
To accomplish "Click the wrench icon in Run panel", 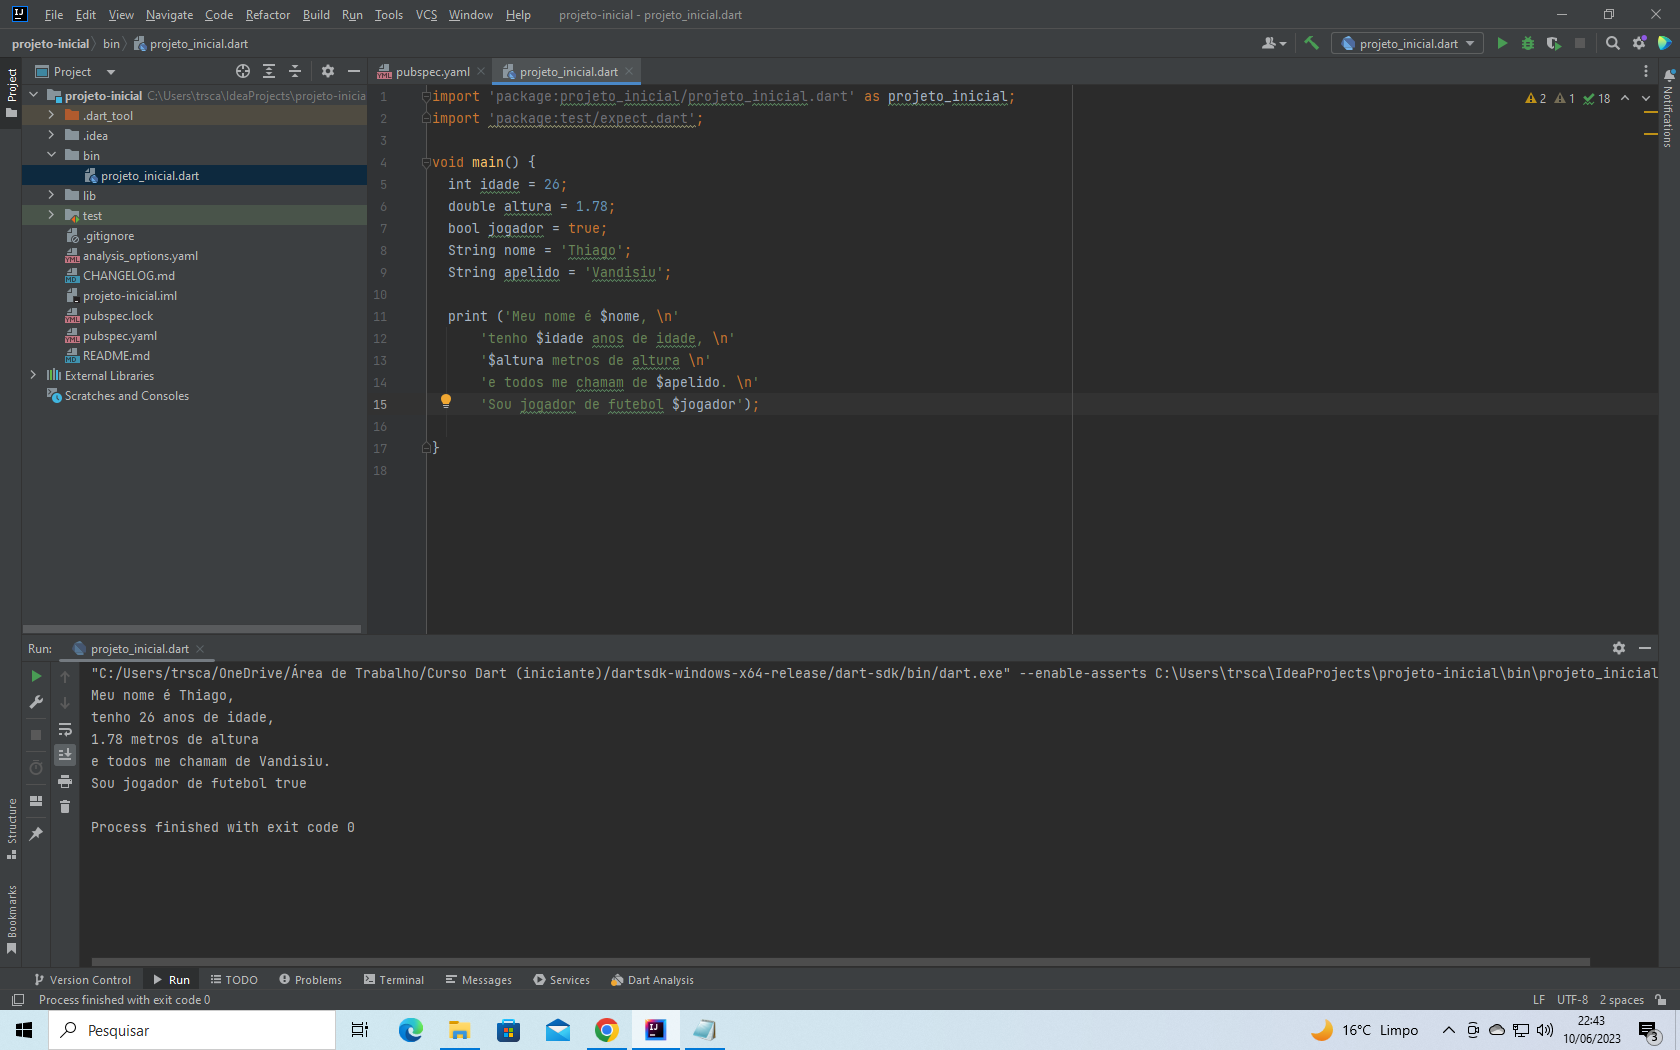I will (36, 702).
